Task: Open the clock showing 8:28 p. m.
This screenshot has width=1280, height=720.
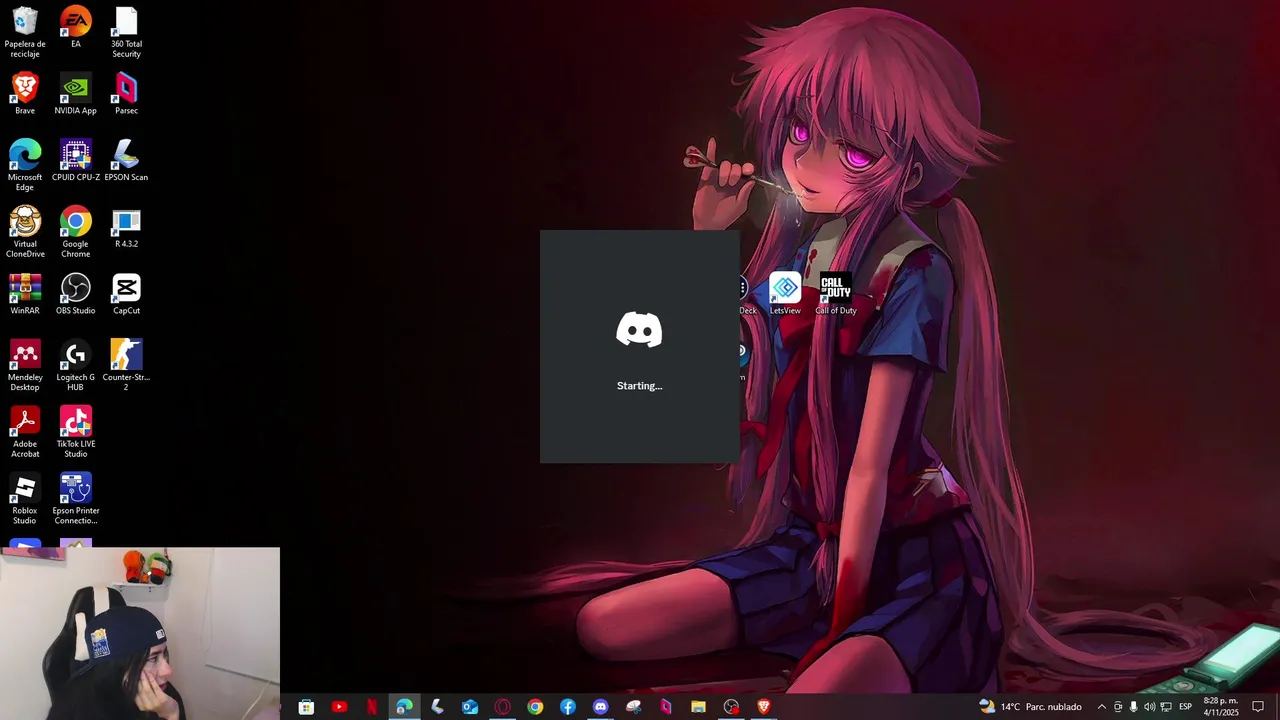Action: tap(1220, 707)
